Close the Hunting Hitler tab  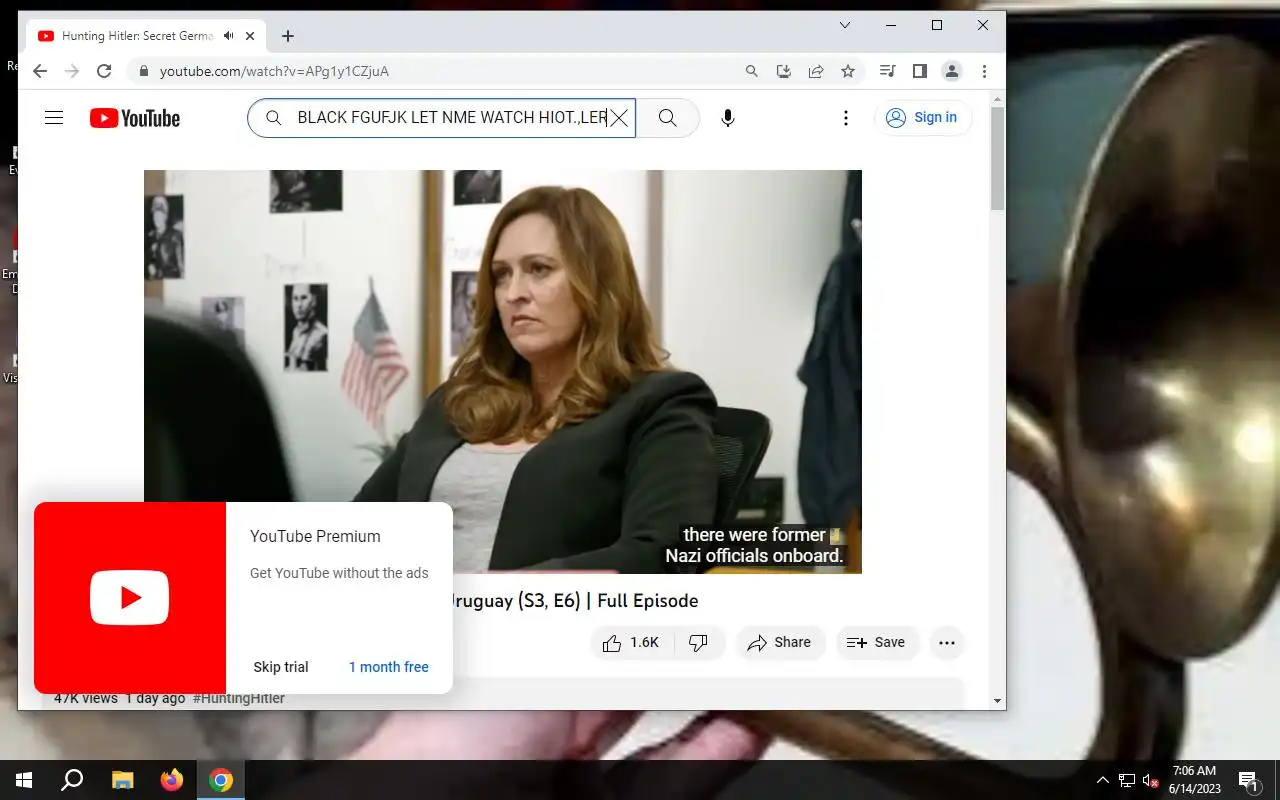pyautogui.click(x=250, y=36)
